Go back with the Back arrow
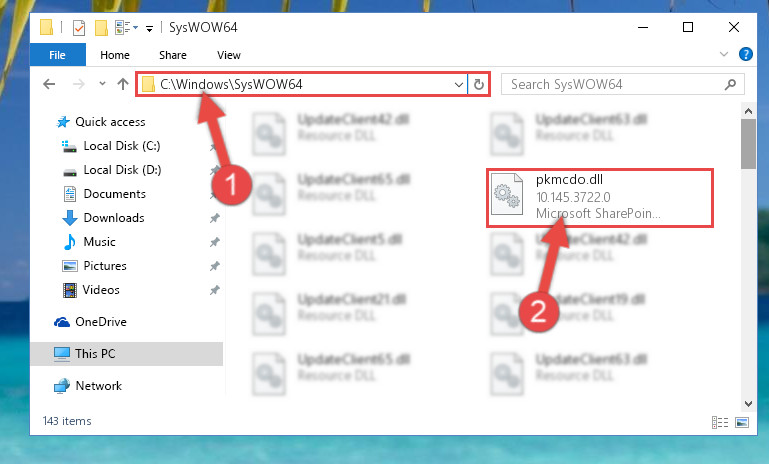This screenshot has height=464, width=769. [49, 84]
